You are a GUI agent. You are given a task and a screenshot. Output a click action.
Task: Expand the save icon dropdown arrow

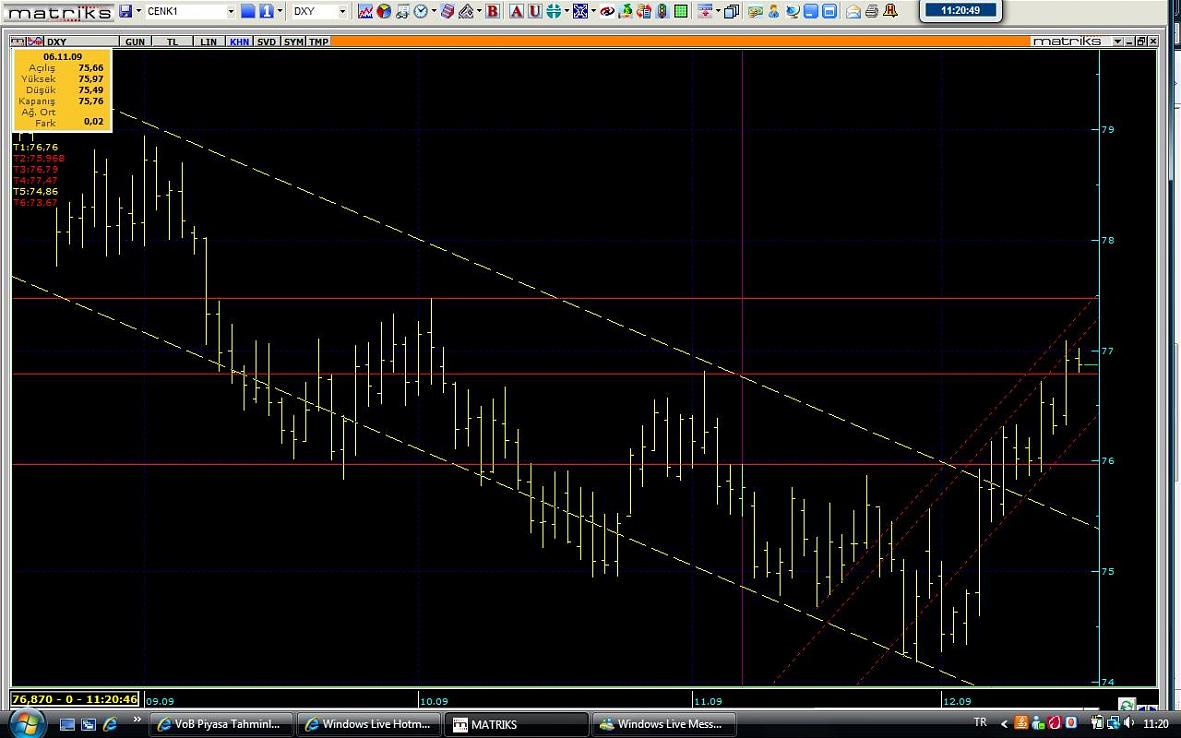point(137,11)
